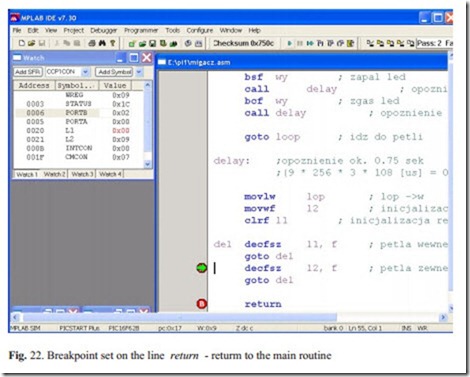
Task: Click the Address column header
Action: (34, 86)
